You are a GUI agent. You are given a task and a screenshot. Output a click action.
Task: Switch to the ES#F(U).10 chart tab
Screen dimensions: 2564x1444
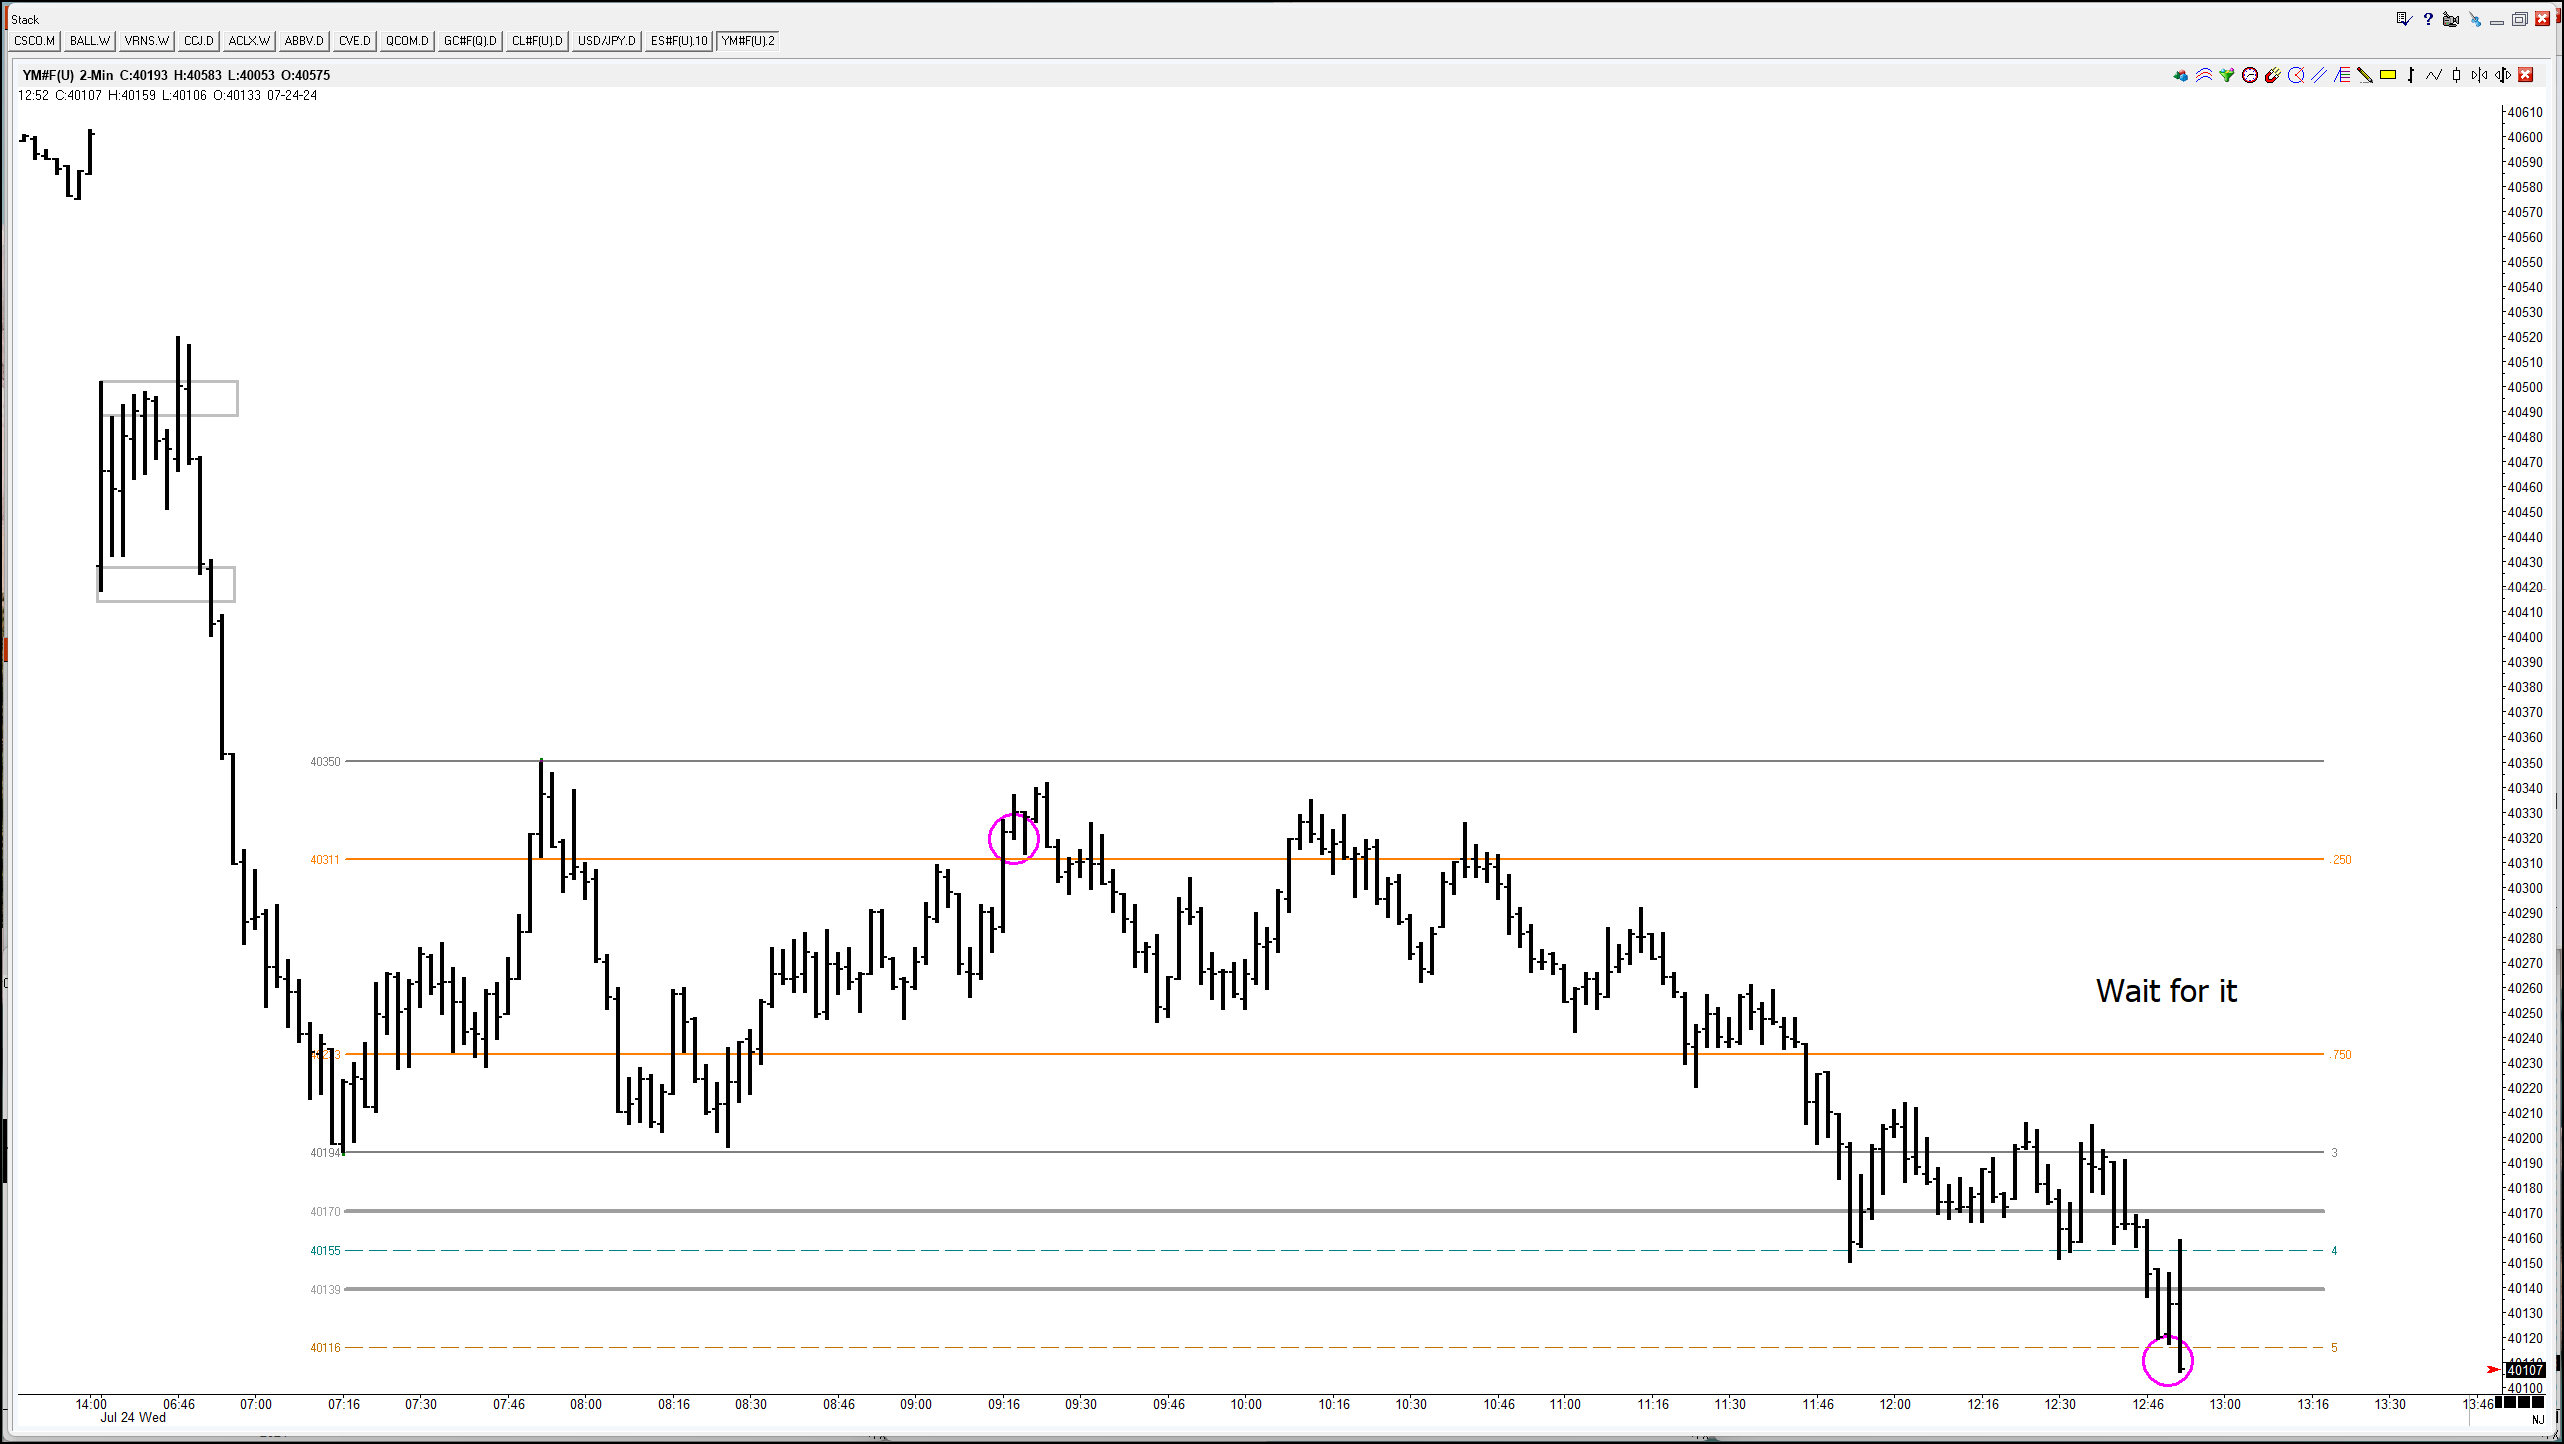point(678,41)
